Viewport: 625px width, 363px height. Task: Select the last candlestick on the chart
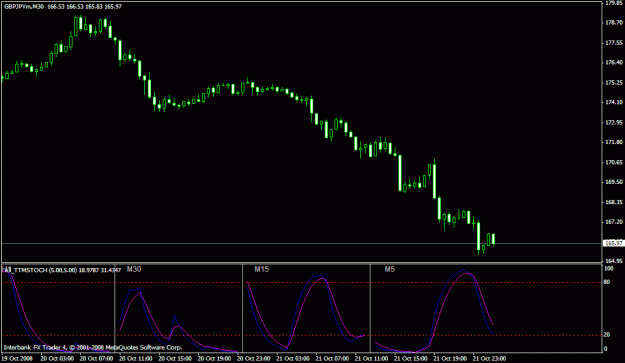[493, 239]
